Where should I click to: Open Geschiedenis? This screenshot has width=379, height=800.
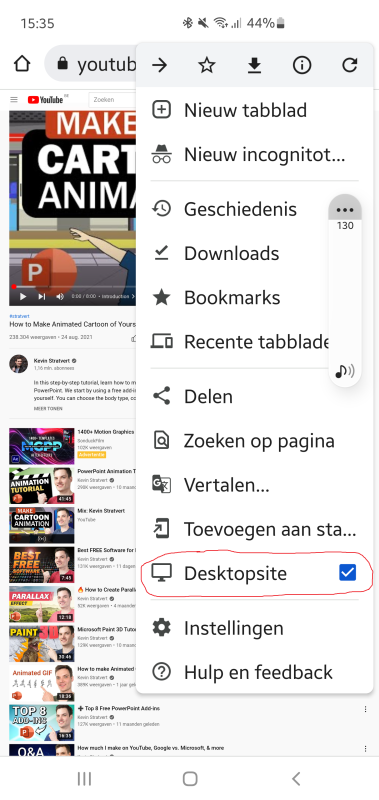[x=232, y=209]
